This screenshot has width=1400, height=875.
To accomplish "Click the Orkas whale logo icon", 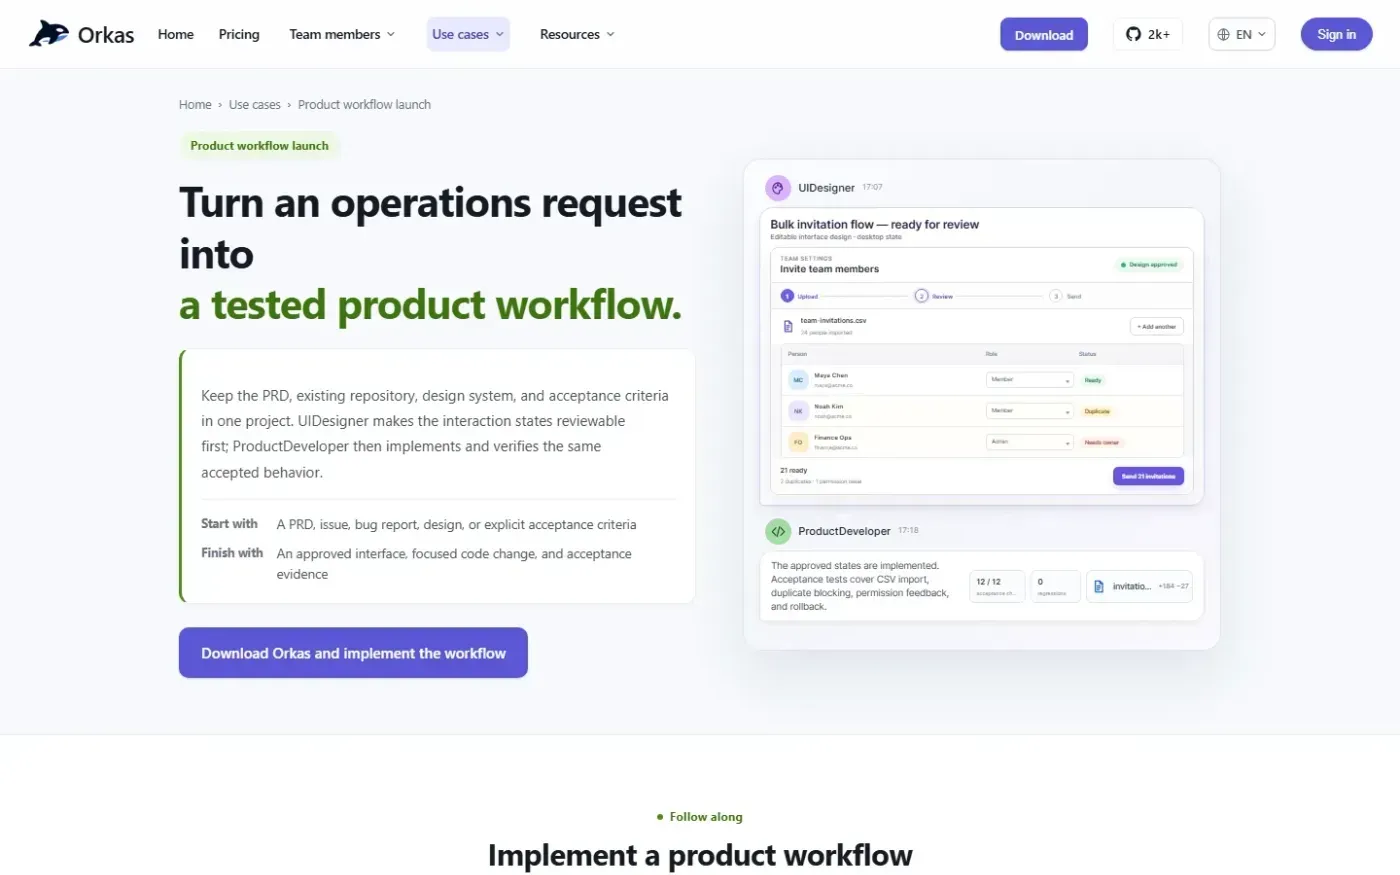I will click(49, 34).
